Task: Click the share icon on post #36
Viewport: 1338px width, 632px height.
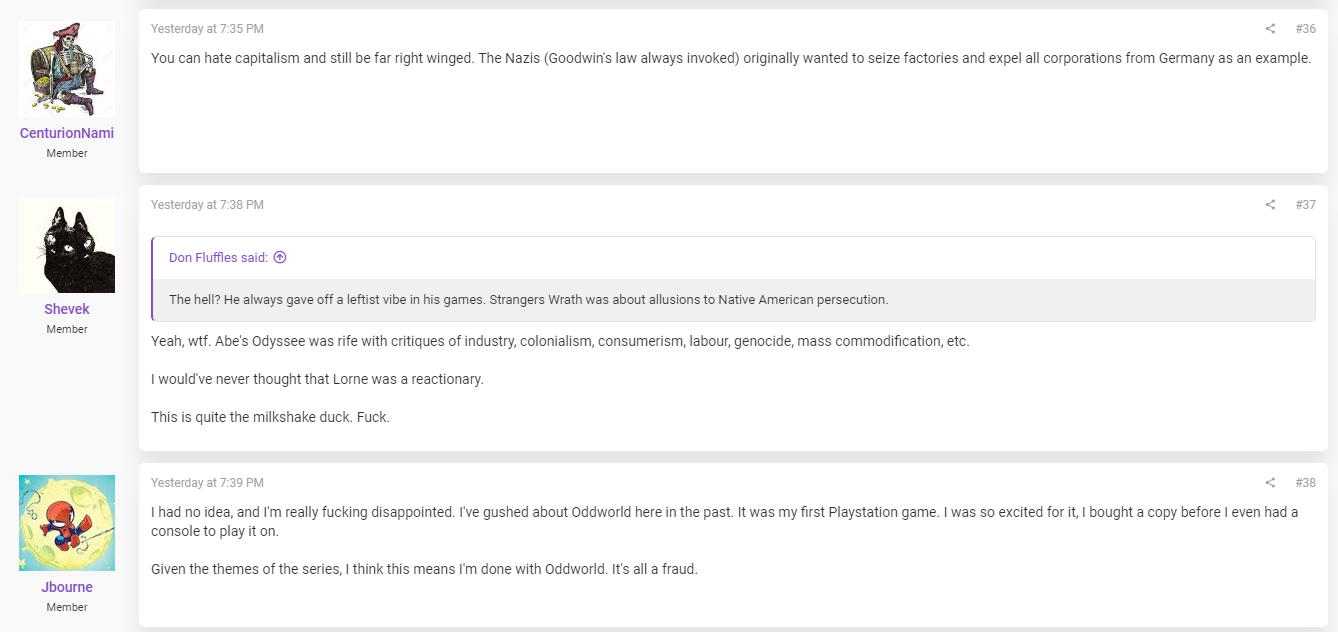Action: 1270,29
